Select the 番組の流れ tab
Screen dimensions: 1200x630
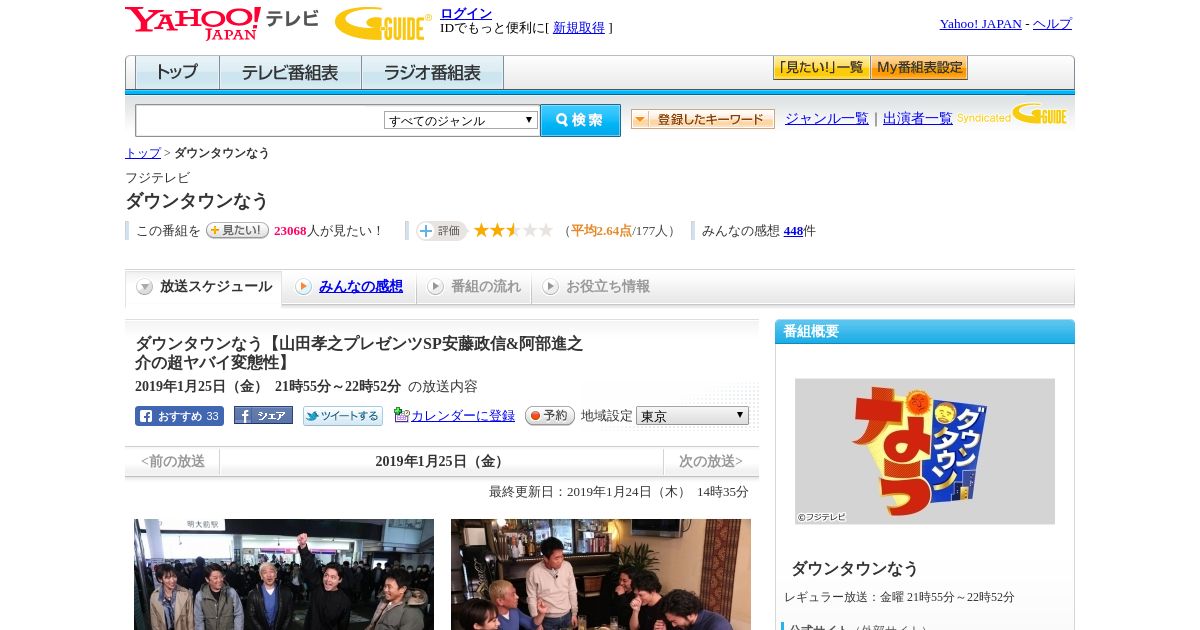(474, 287)
